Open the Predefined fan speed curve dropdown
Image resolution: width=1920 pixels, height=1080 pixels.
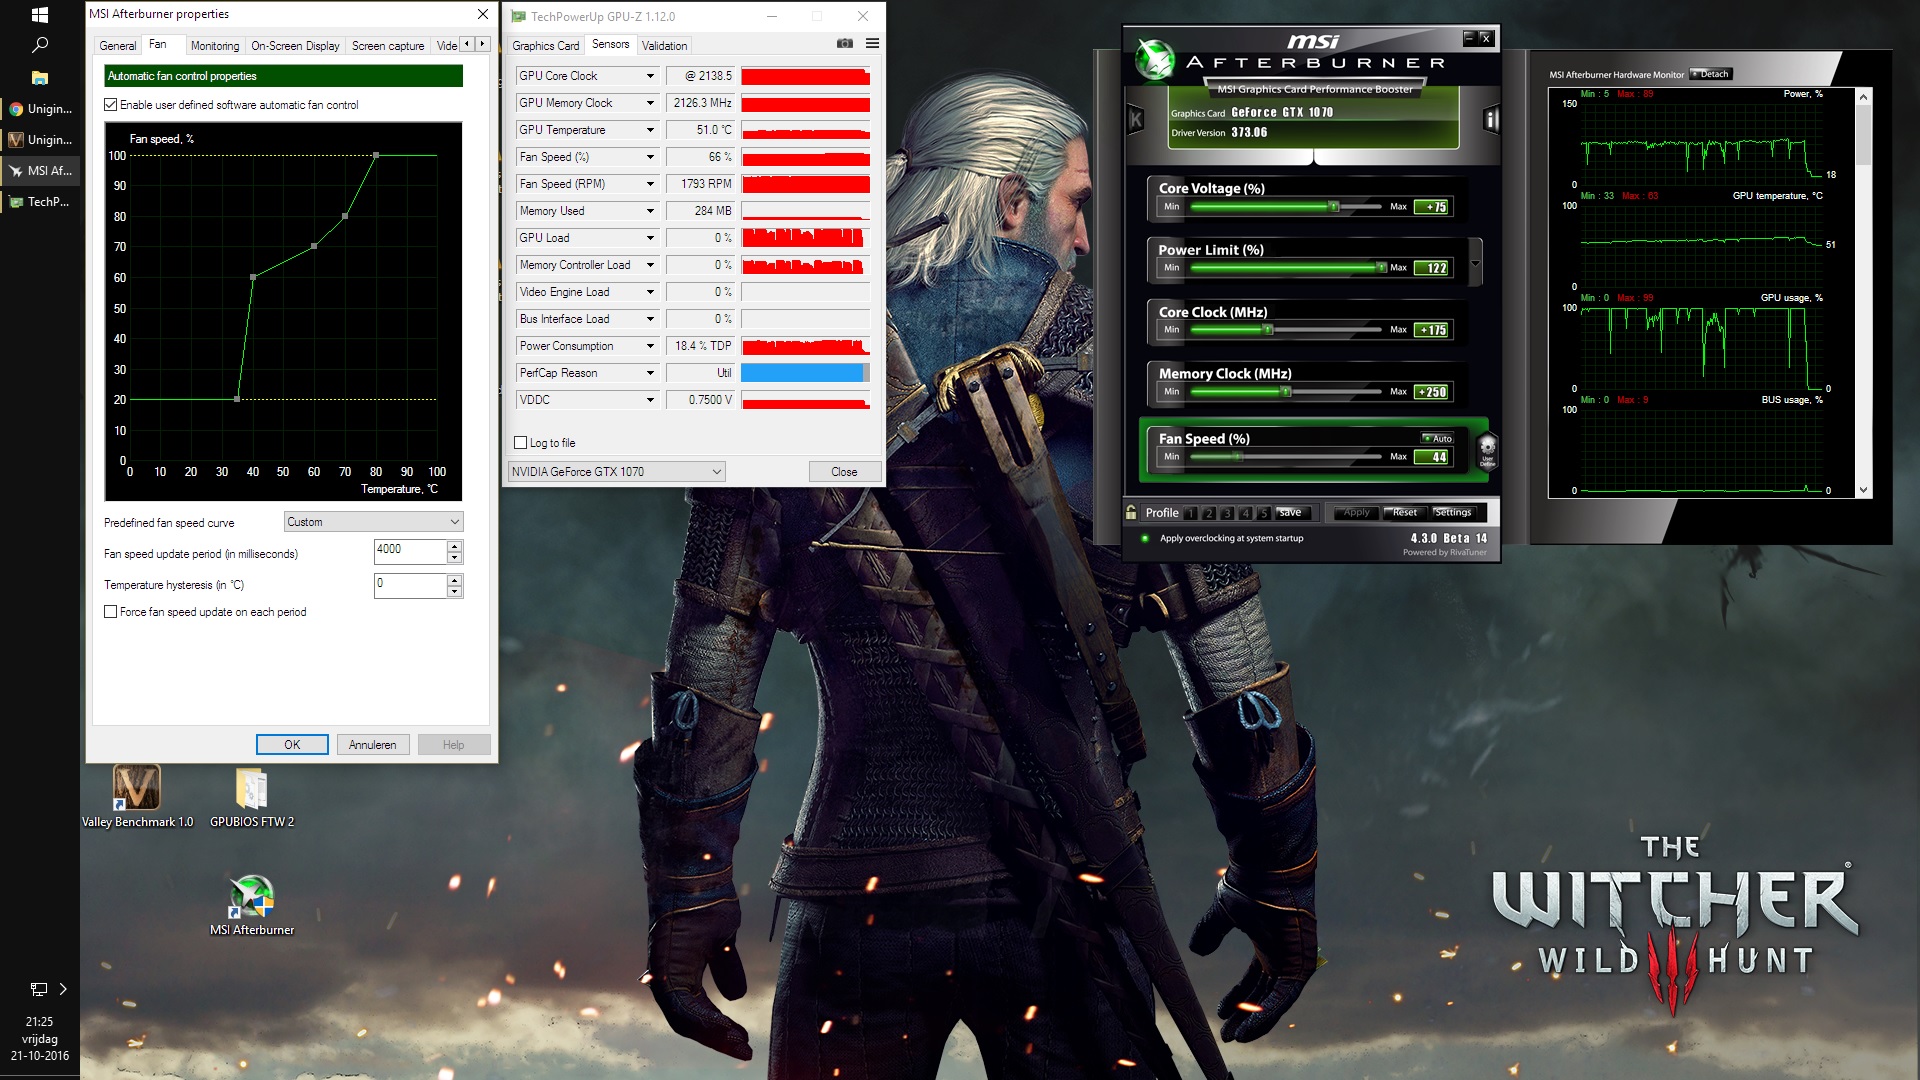pos(374,522)
